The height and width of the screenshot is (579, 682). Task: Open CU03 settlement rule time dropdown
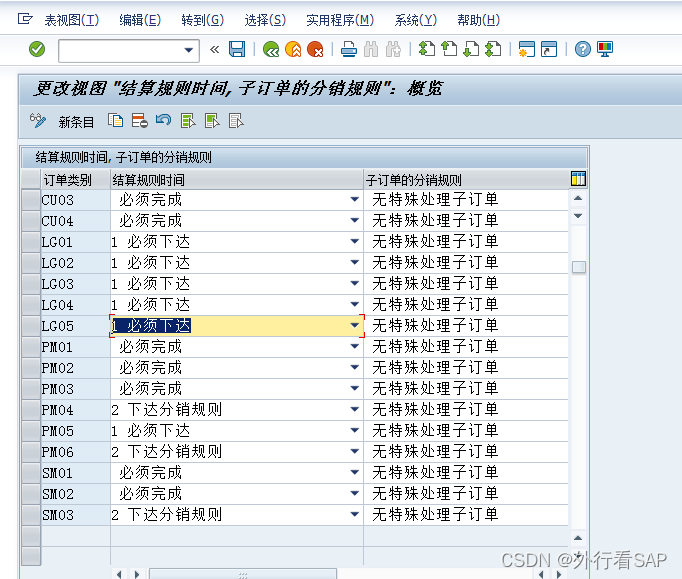click(355, 200)
